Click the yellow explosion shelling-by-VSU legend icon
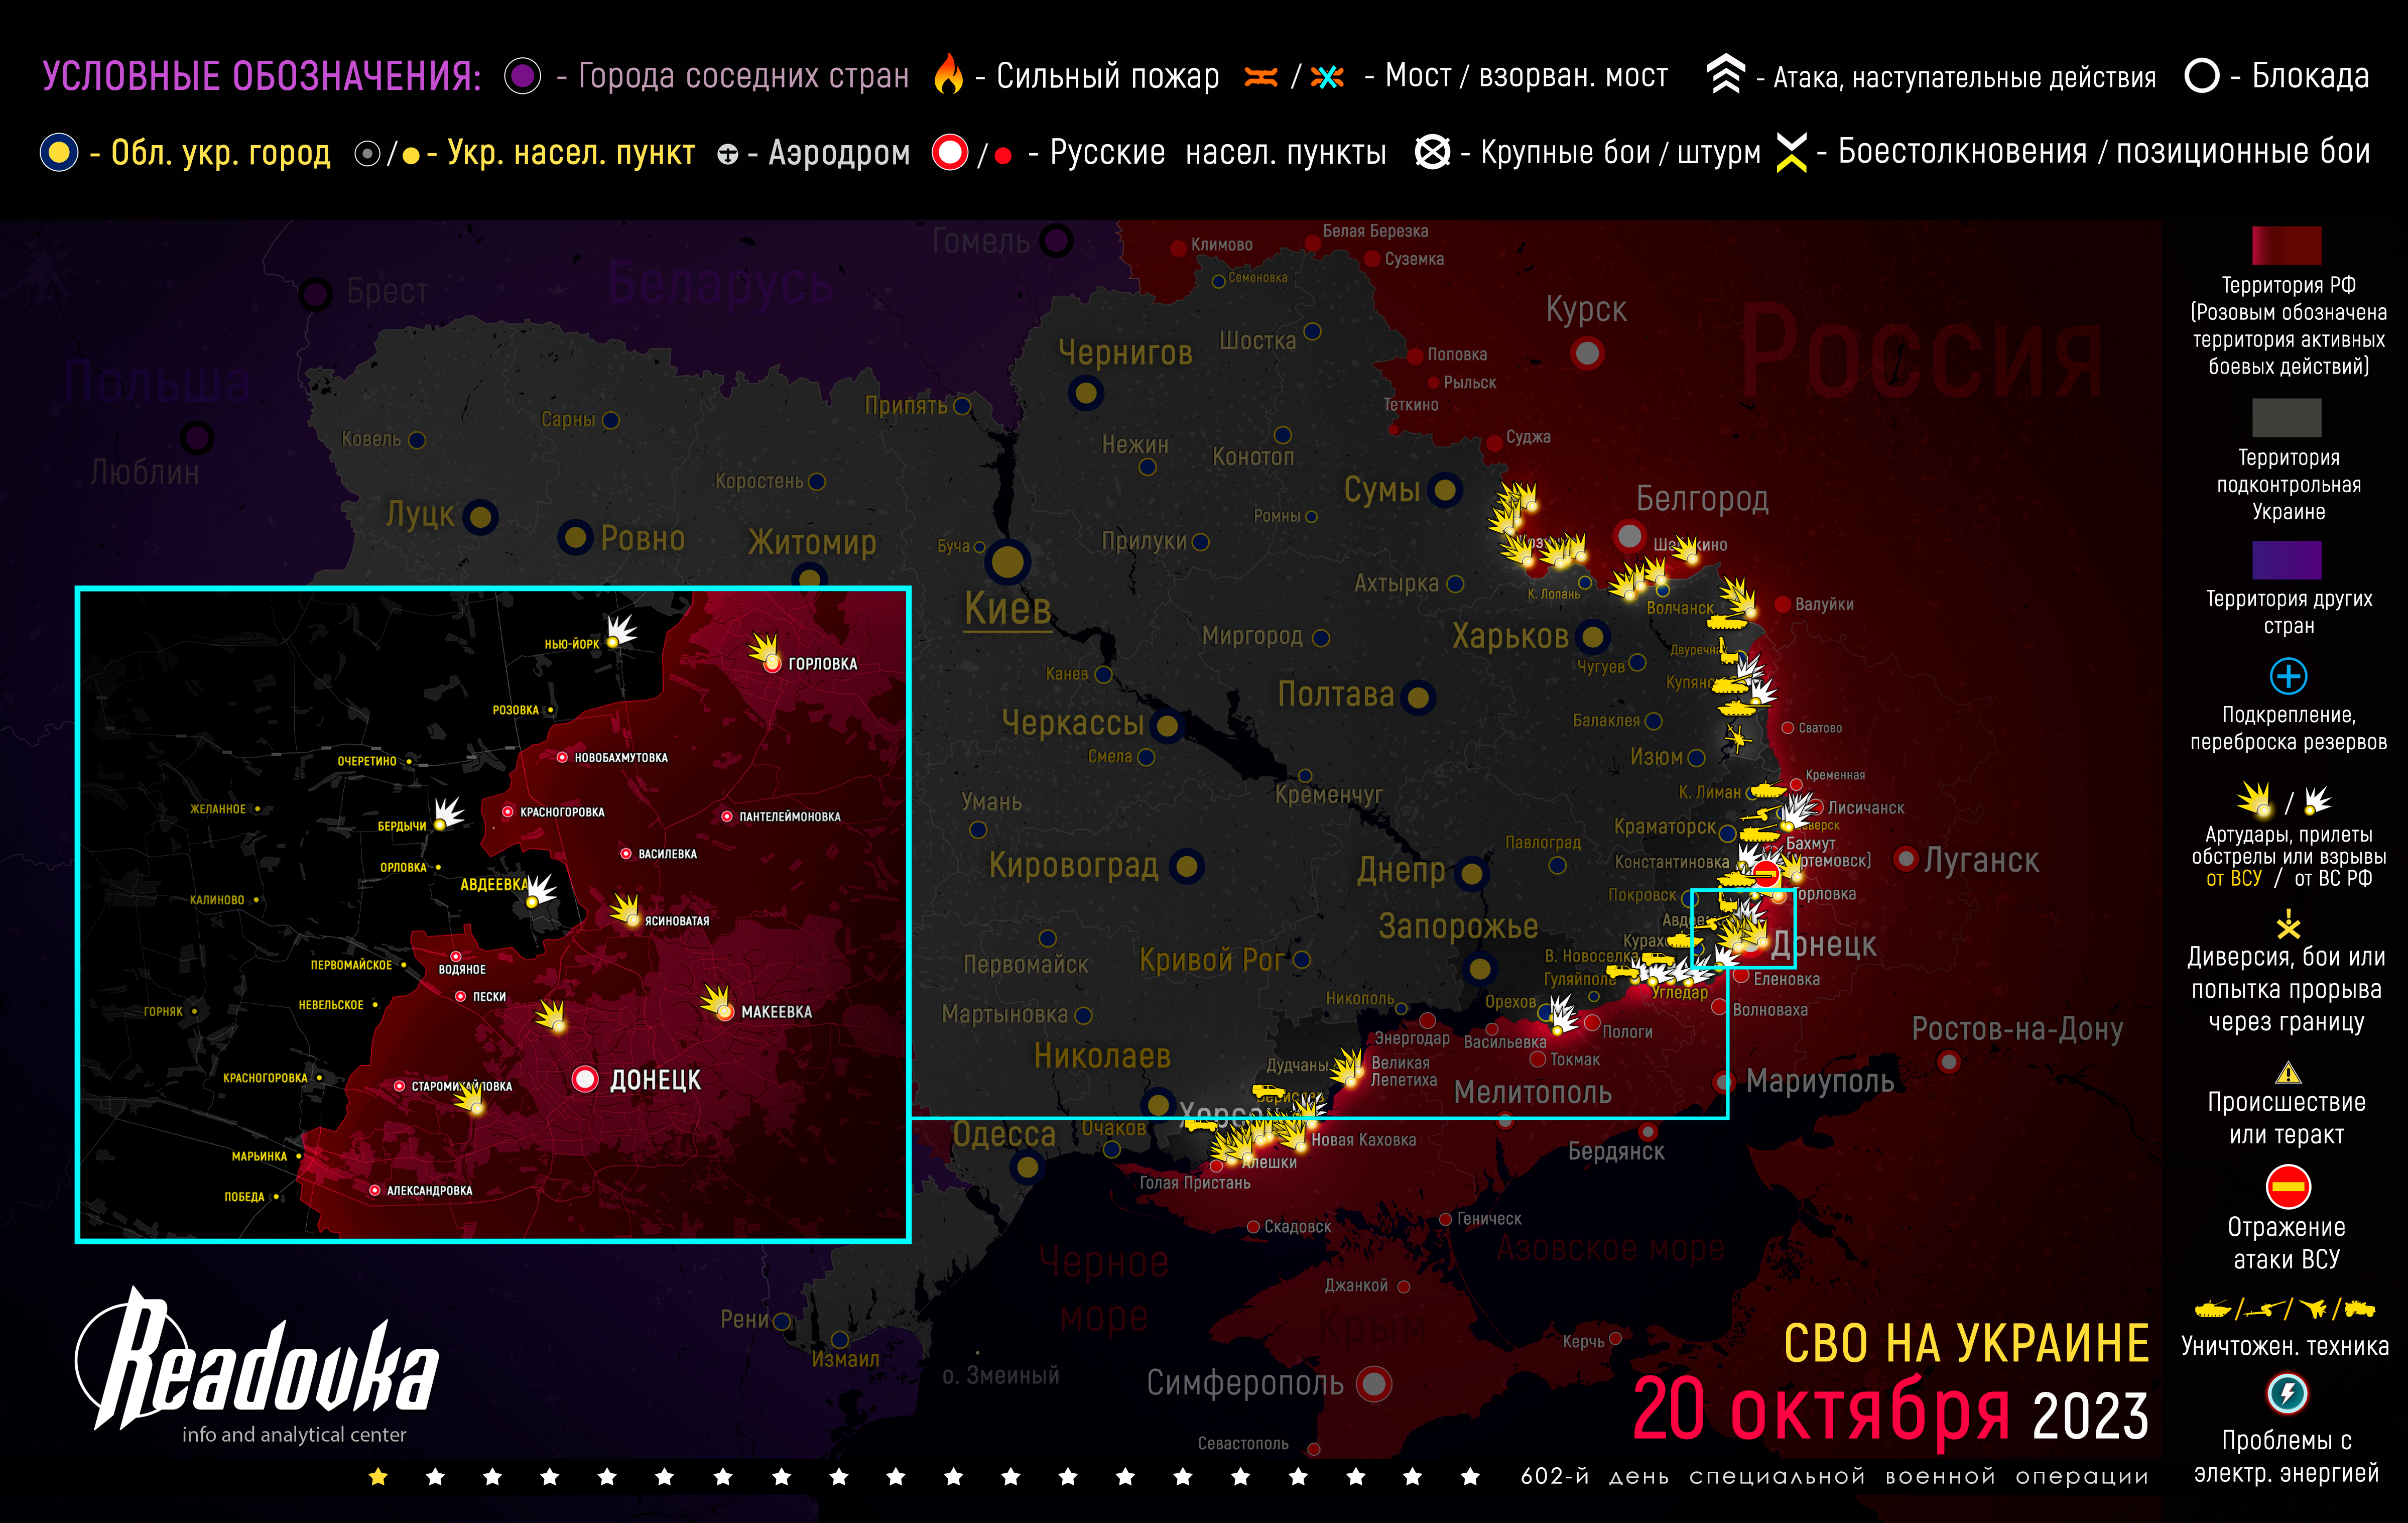 [x=2256, y=799]
